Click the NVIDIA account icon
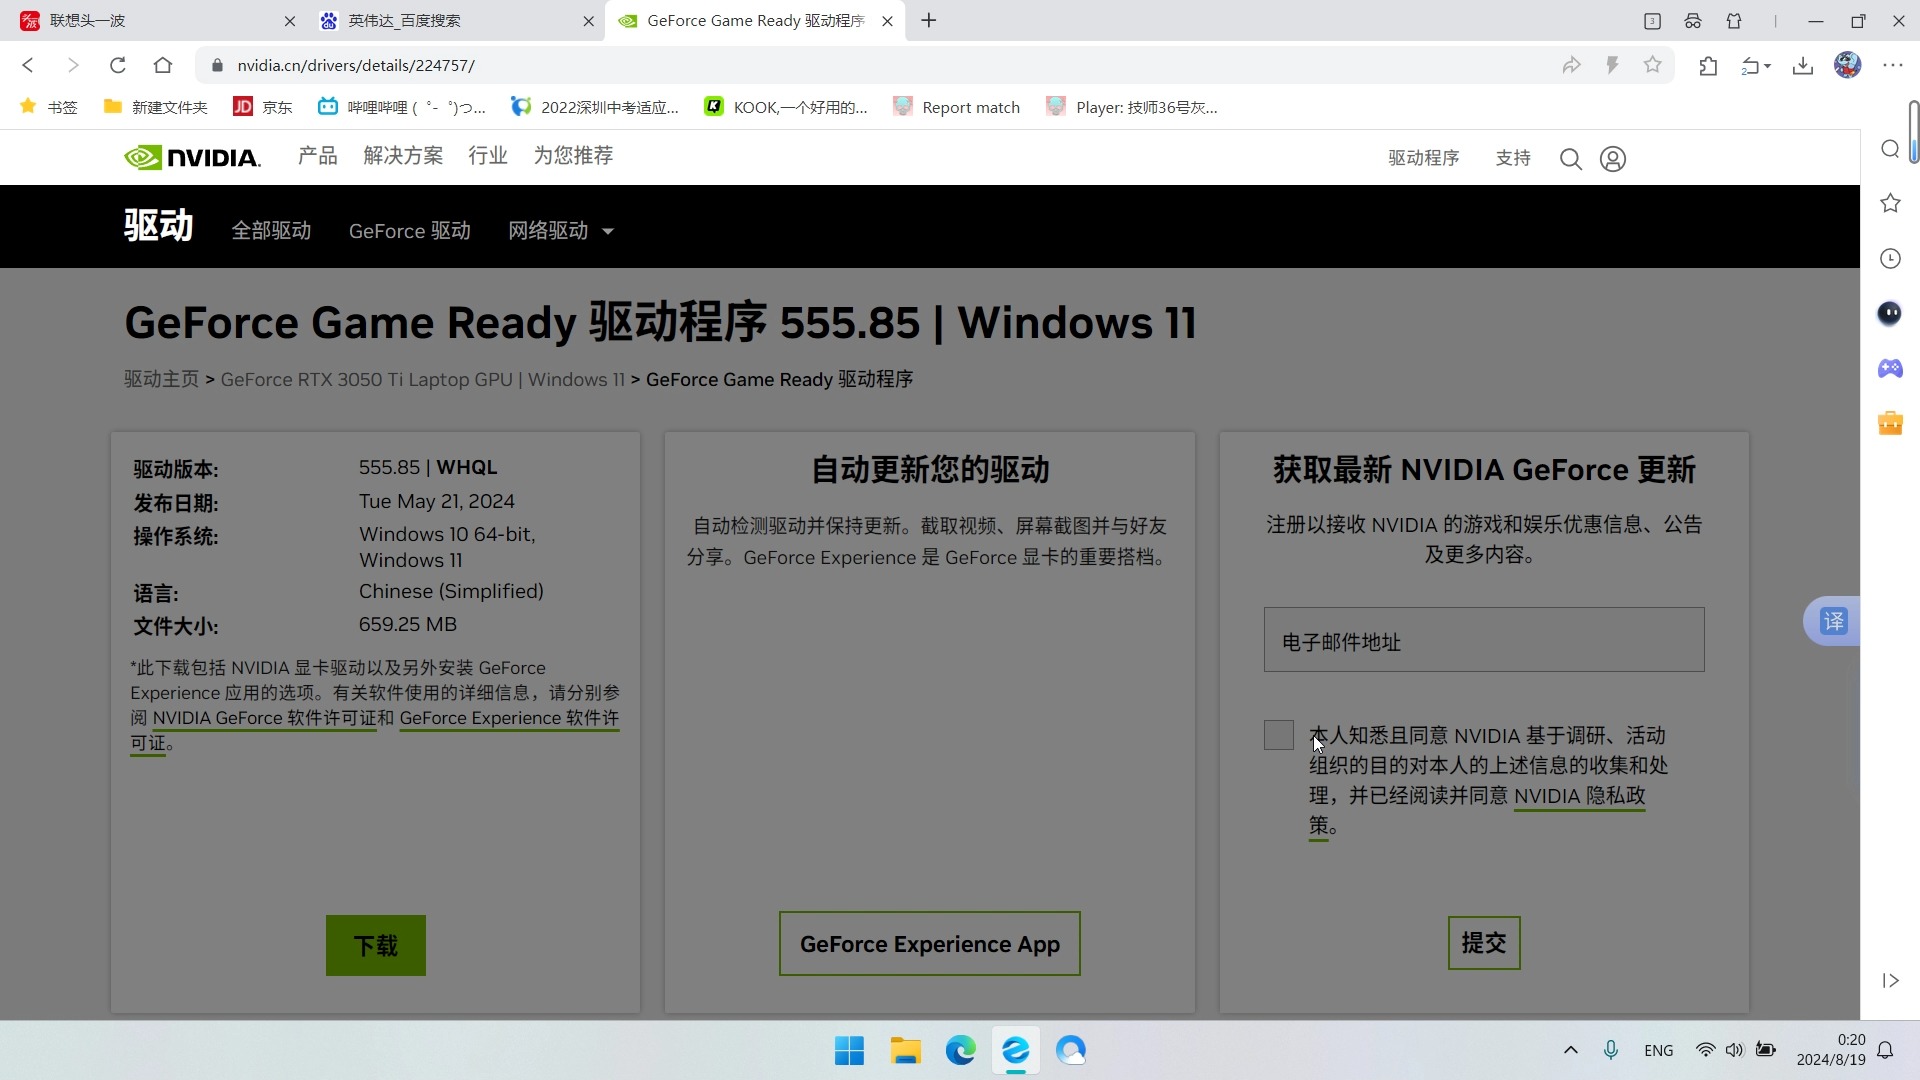This screenshot has width=1920, height=1080. pyautogui.click(x=1612, y=158)
